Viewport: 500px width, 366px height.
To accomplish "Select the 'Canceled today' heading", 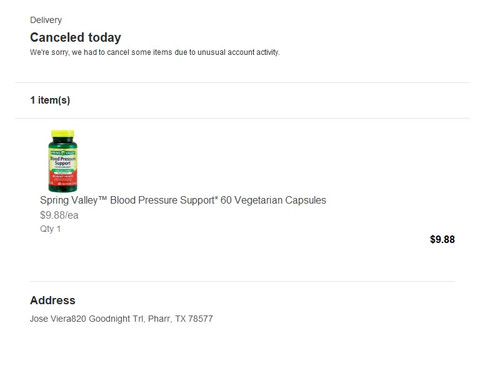I will 75,38.
